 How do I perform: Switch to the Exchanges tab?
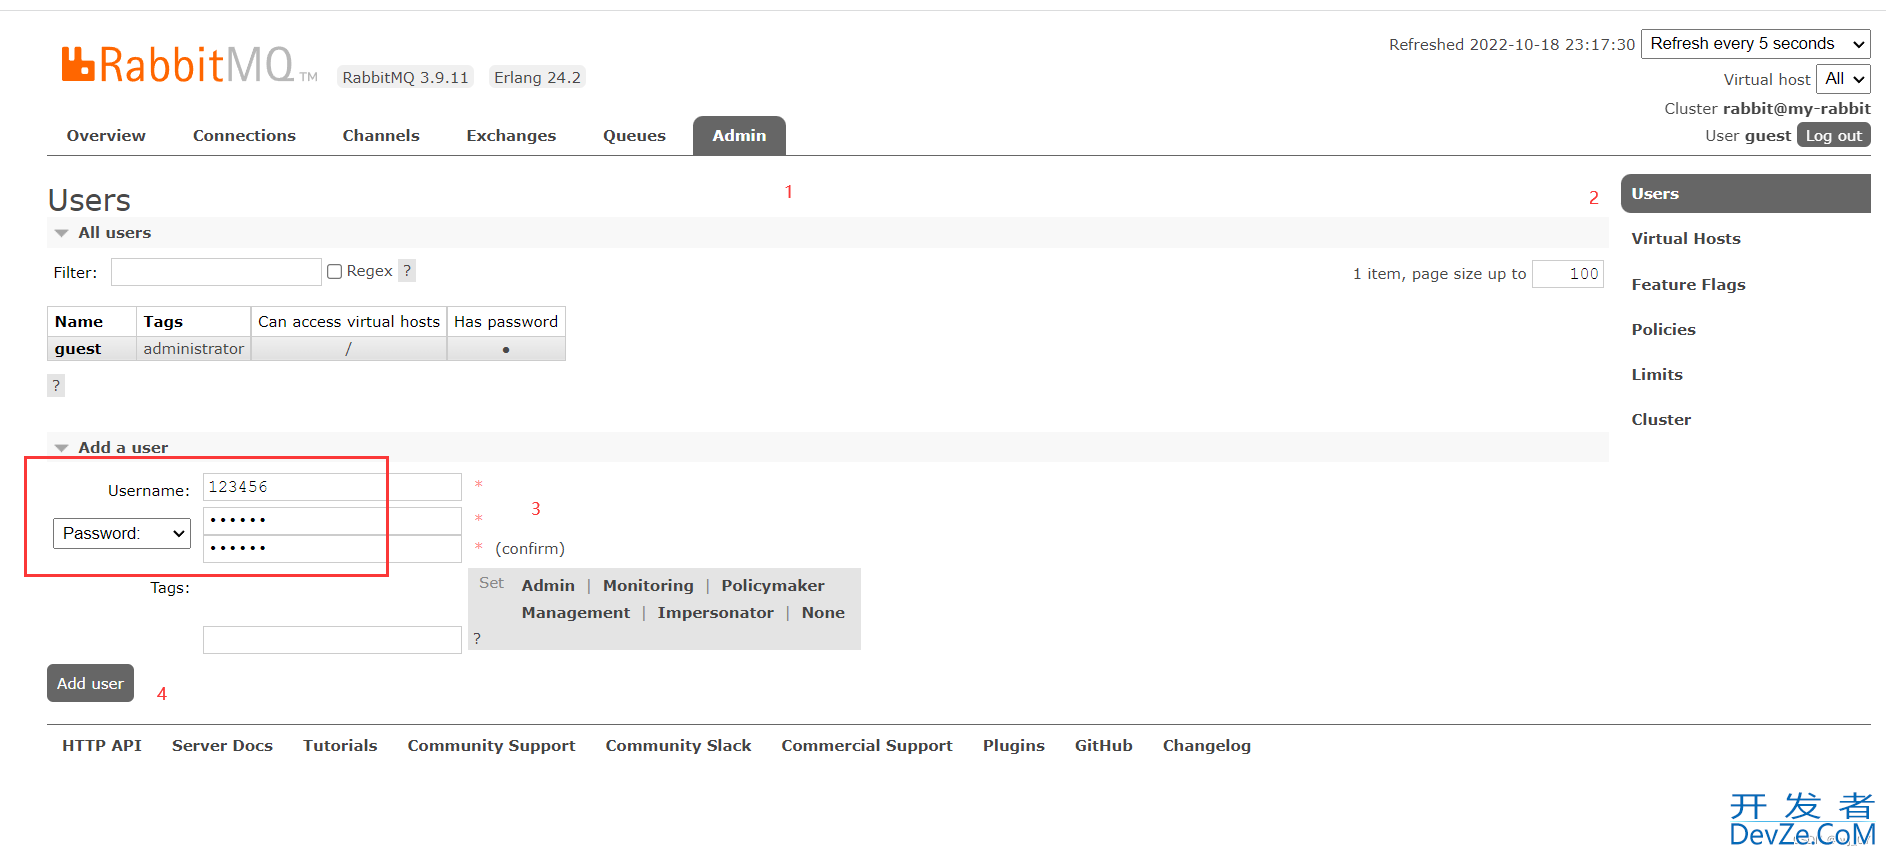(511, 136)
